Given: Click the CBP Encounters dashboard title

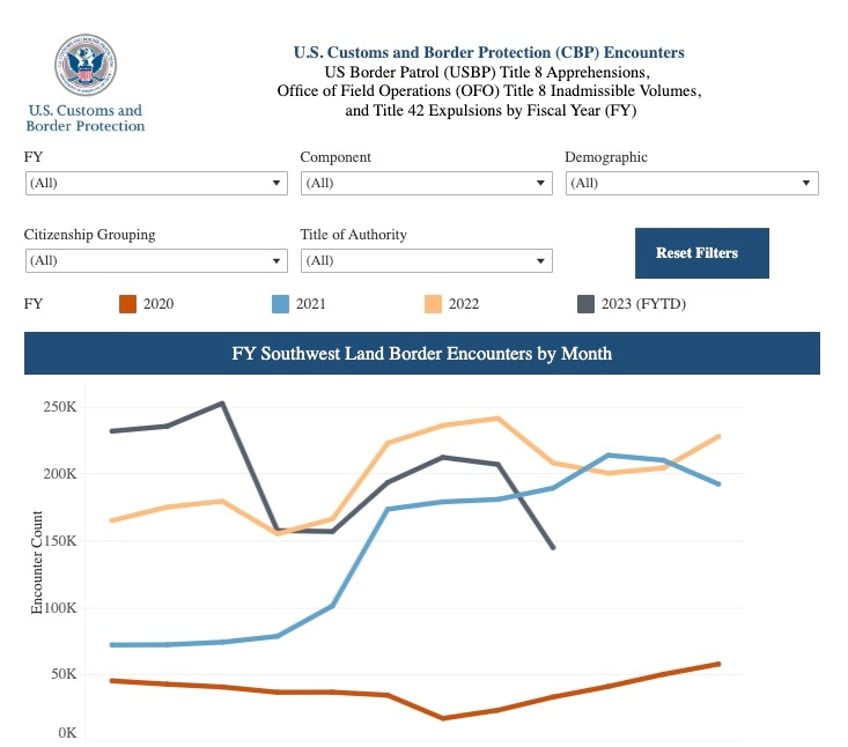Looking at the screenshot, I should coord(489,53).
